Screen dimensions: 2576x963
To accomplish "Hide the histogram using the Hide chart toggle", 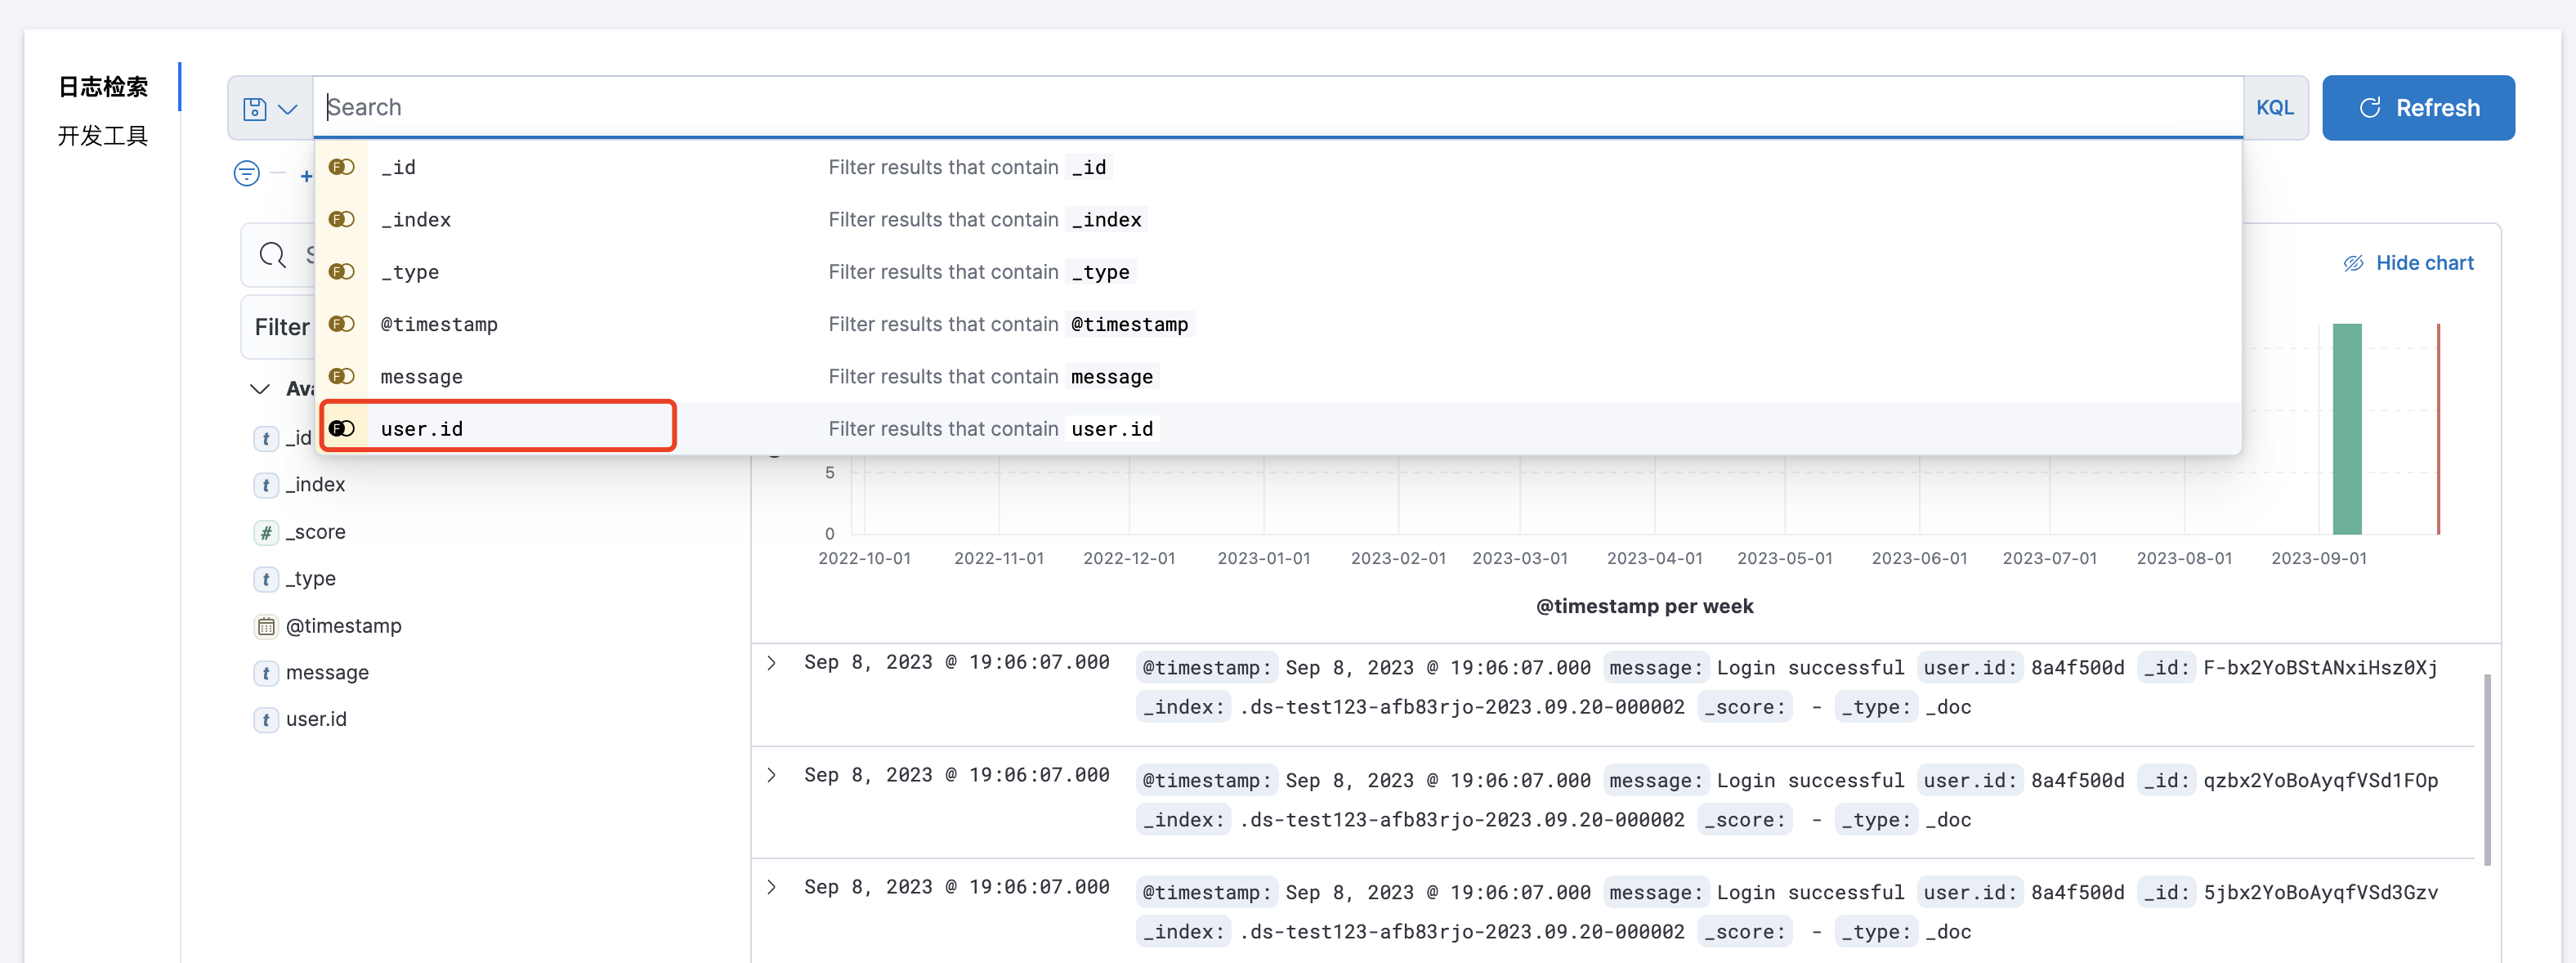I will click(2427, 262).
